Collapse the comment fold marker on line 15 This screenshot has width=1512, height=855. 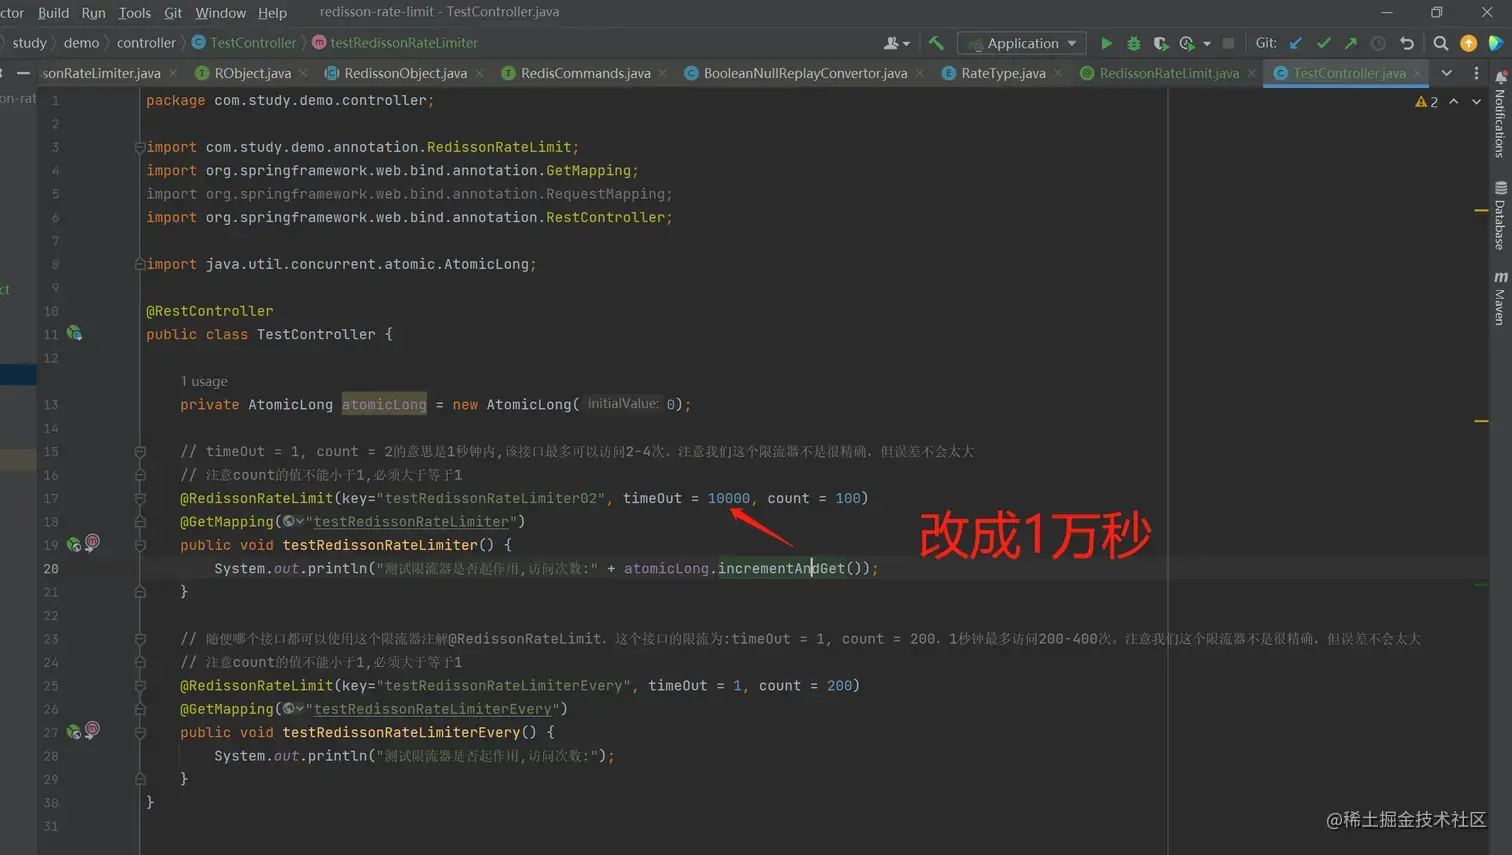click(x=140, y=452)
